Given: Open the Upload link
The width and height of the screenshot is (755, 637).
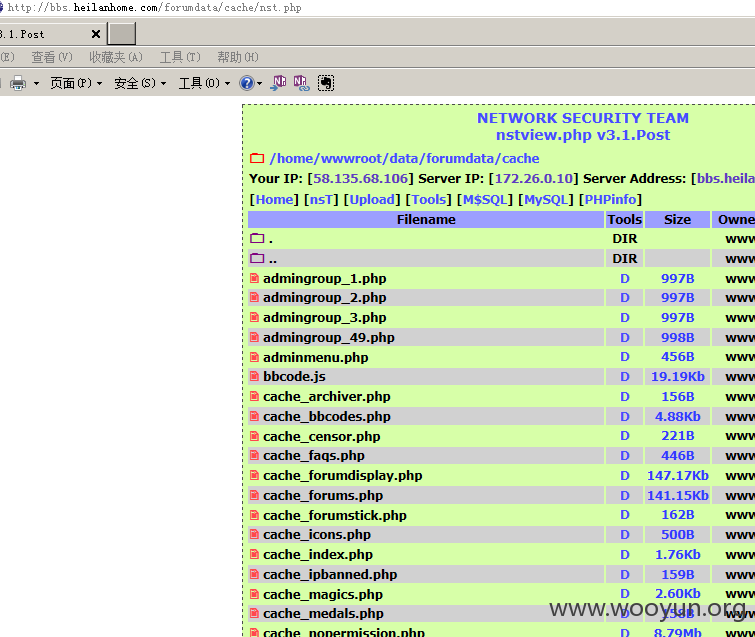Looking at the screenshot, I should (x=372, y=199).
